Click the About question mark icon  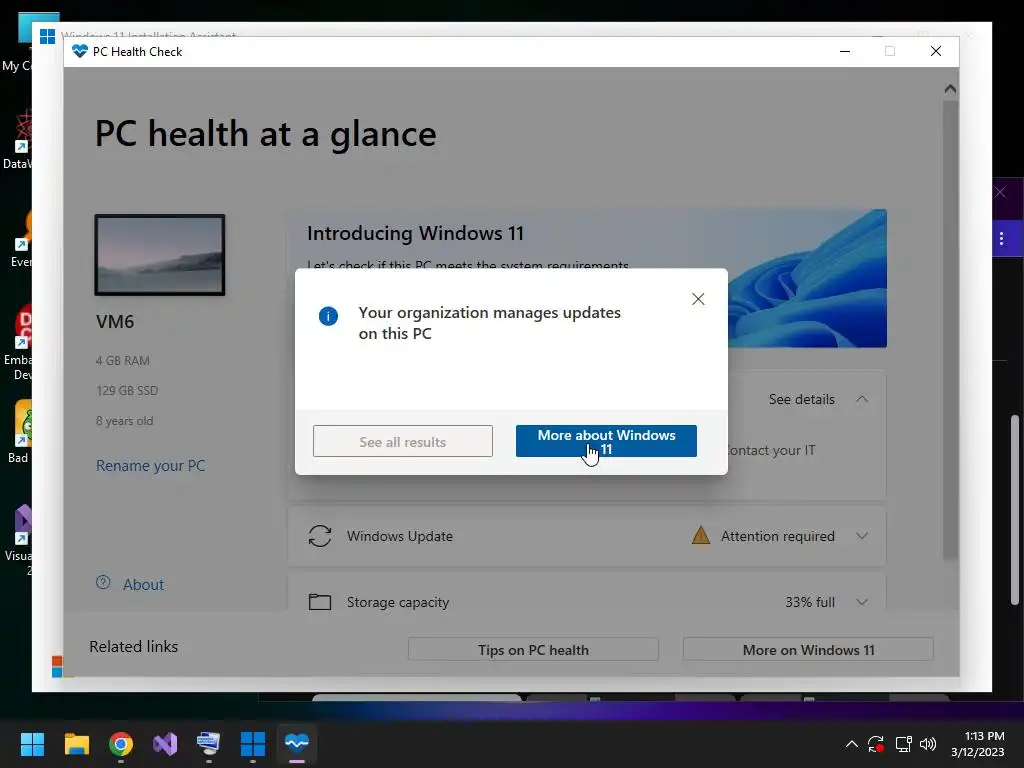click(x=103, y=583)
